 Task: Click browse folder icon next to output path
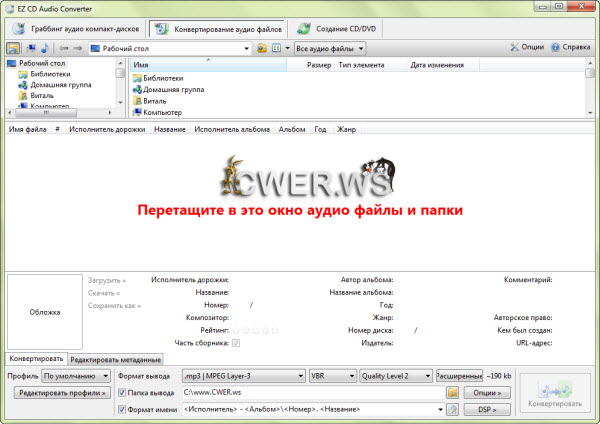click(x=452, y=393)
